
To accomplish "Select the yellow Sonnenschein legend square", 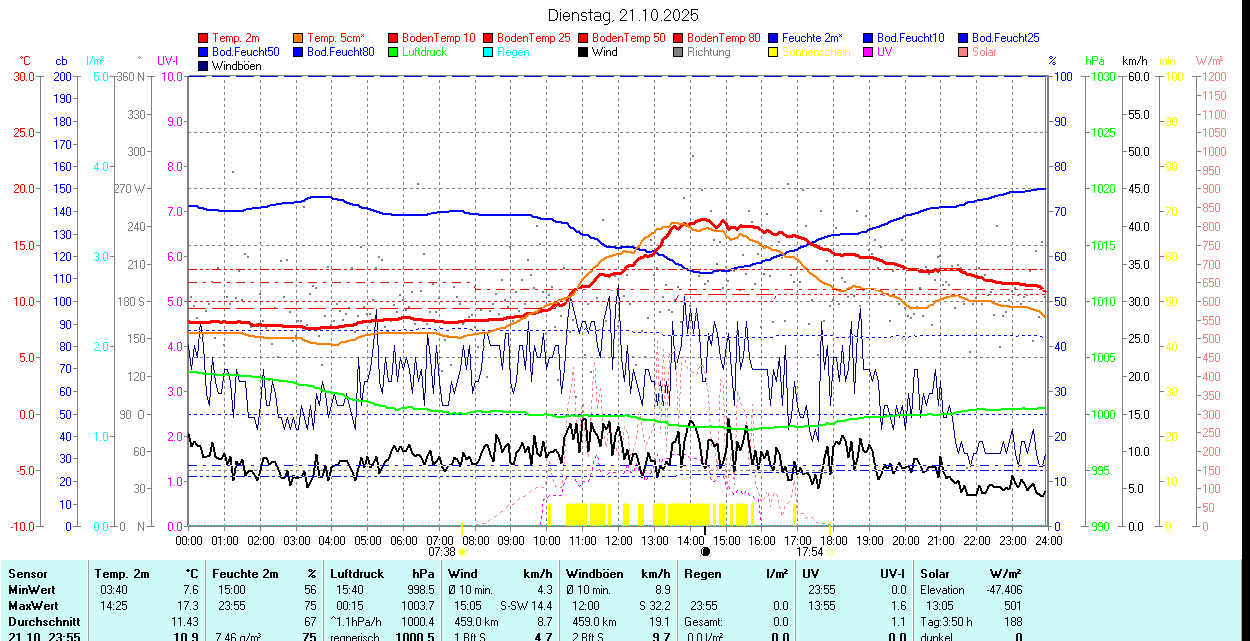I will pos(774,52).
